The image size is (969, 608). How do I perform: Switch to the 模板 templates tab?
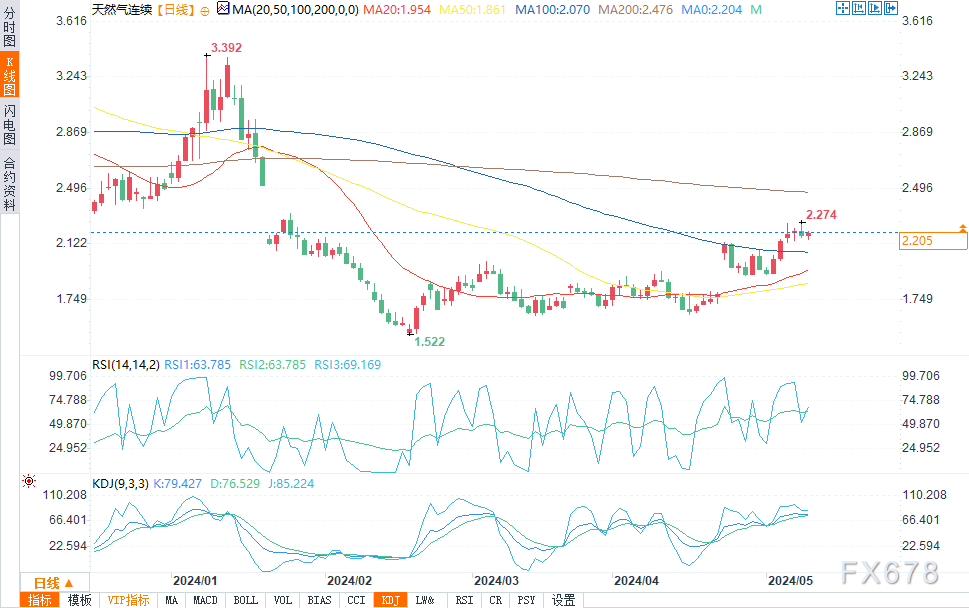click(x=79, y=600)
